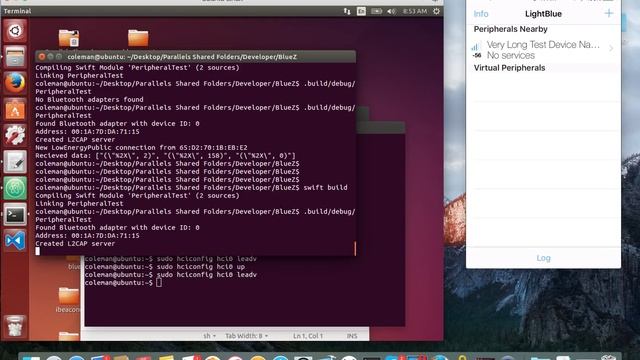Viewport: 640px width, 360px height.
Task: Tap the Log button in LightBlue
Action: pyautogui.click(x=543, y=258)
